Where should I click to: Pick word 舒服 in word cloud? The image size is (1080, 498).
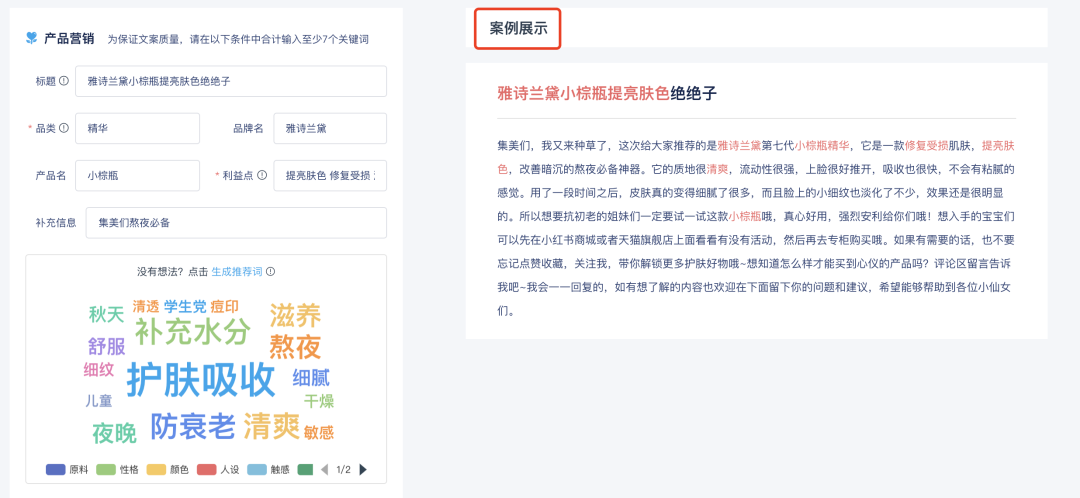click(x=106, y=346)
